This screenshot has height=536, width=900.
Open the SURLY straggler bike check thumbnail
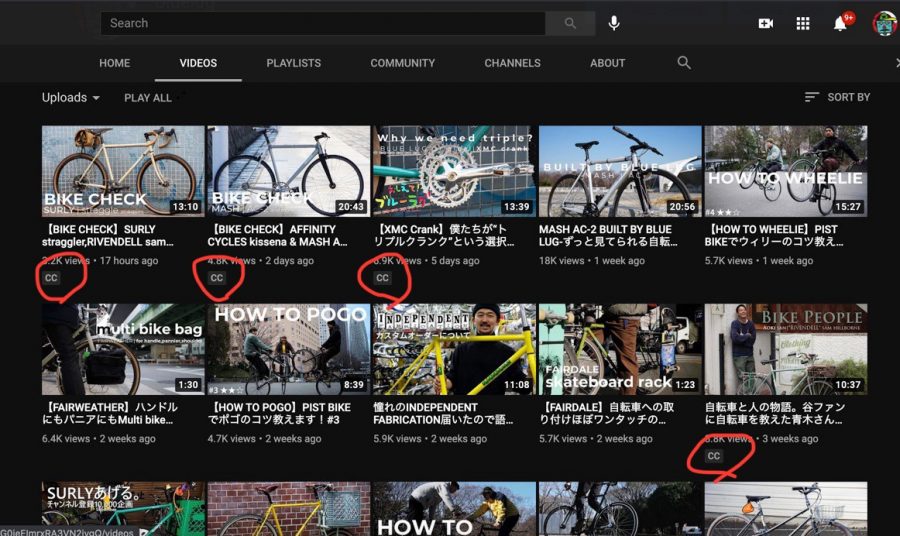tap(123, 171)
